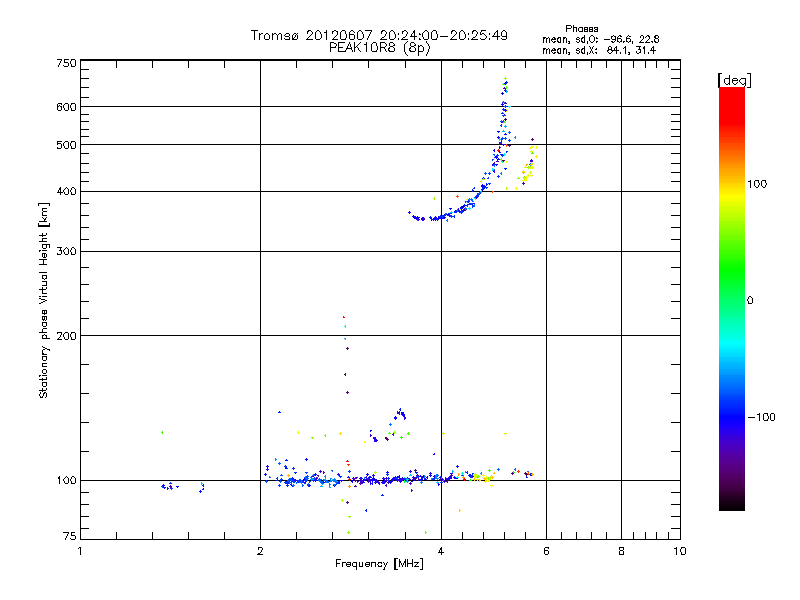Viewport: 800px width, 600px height.
Task: Click the y-axis tick label '600'
Action: coord(66,107)
